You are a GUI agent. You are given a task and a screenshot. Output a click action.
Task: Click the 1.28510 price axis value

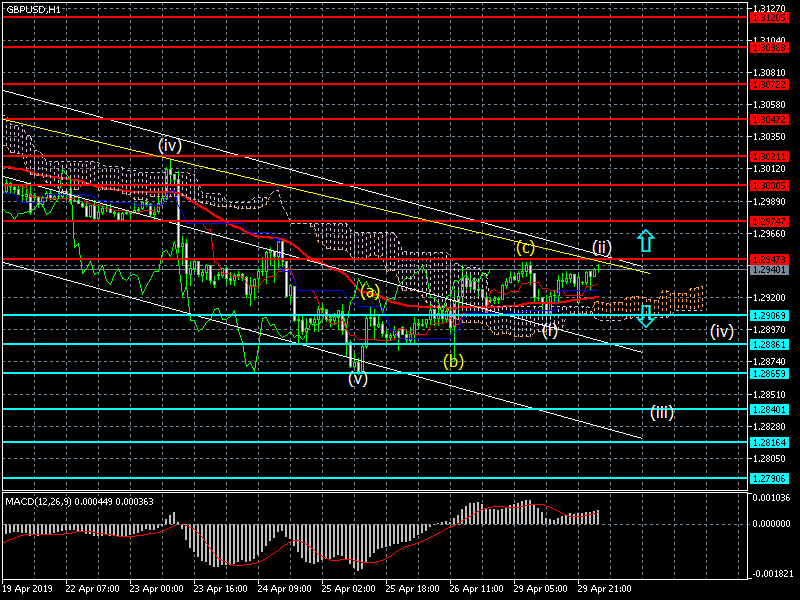[x=769, y=394]
